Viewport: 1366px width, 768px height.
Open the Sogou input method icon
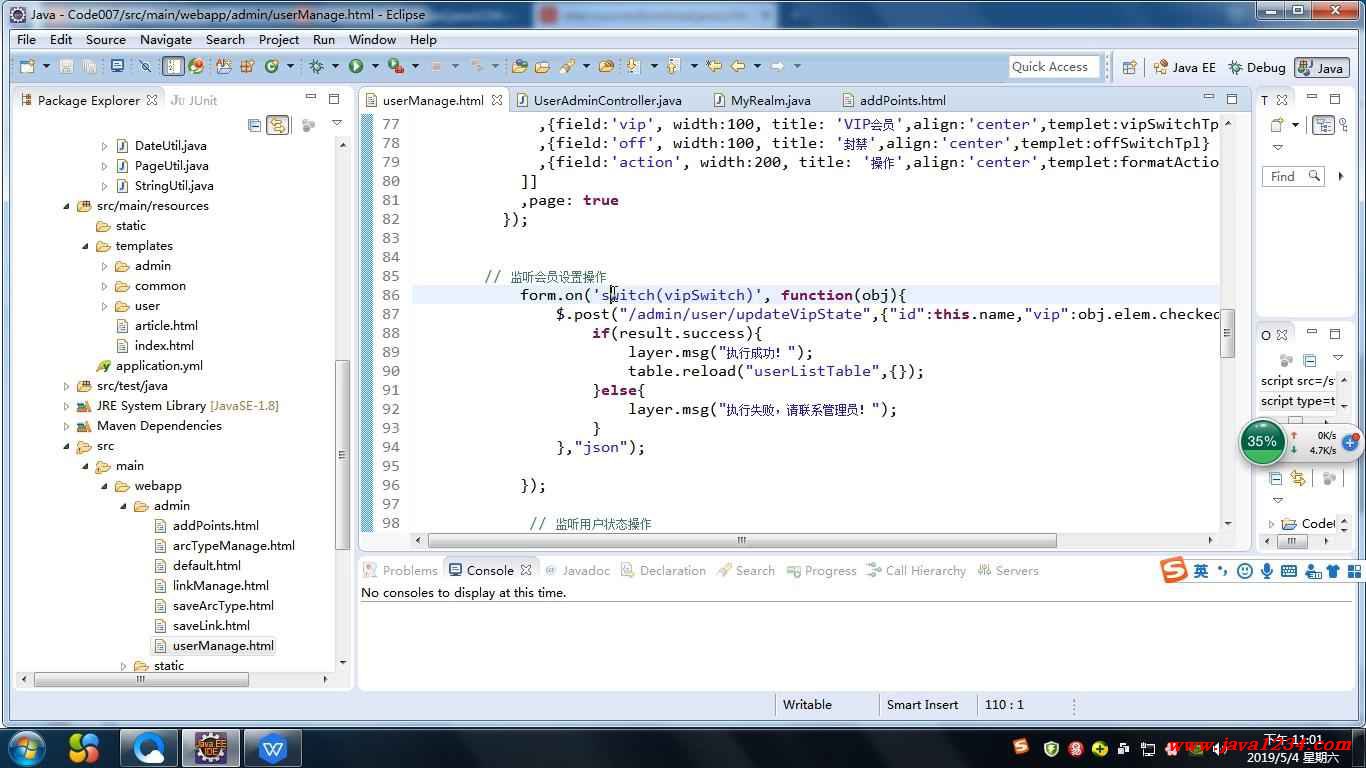click(1174, 571)
